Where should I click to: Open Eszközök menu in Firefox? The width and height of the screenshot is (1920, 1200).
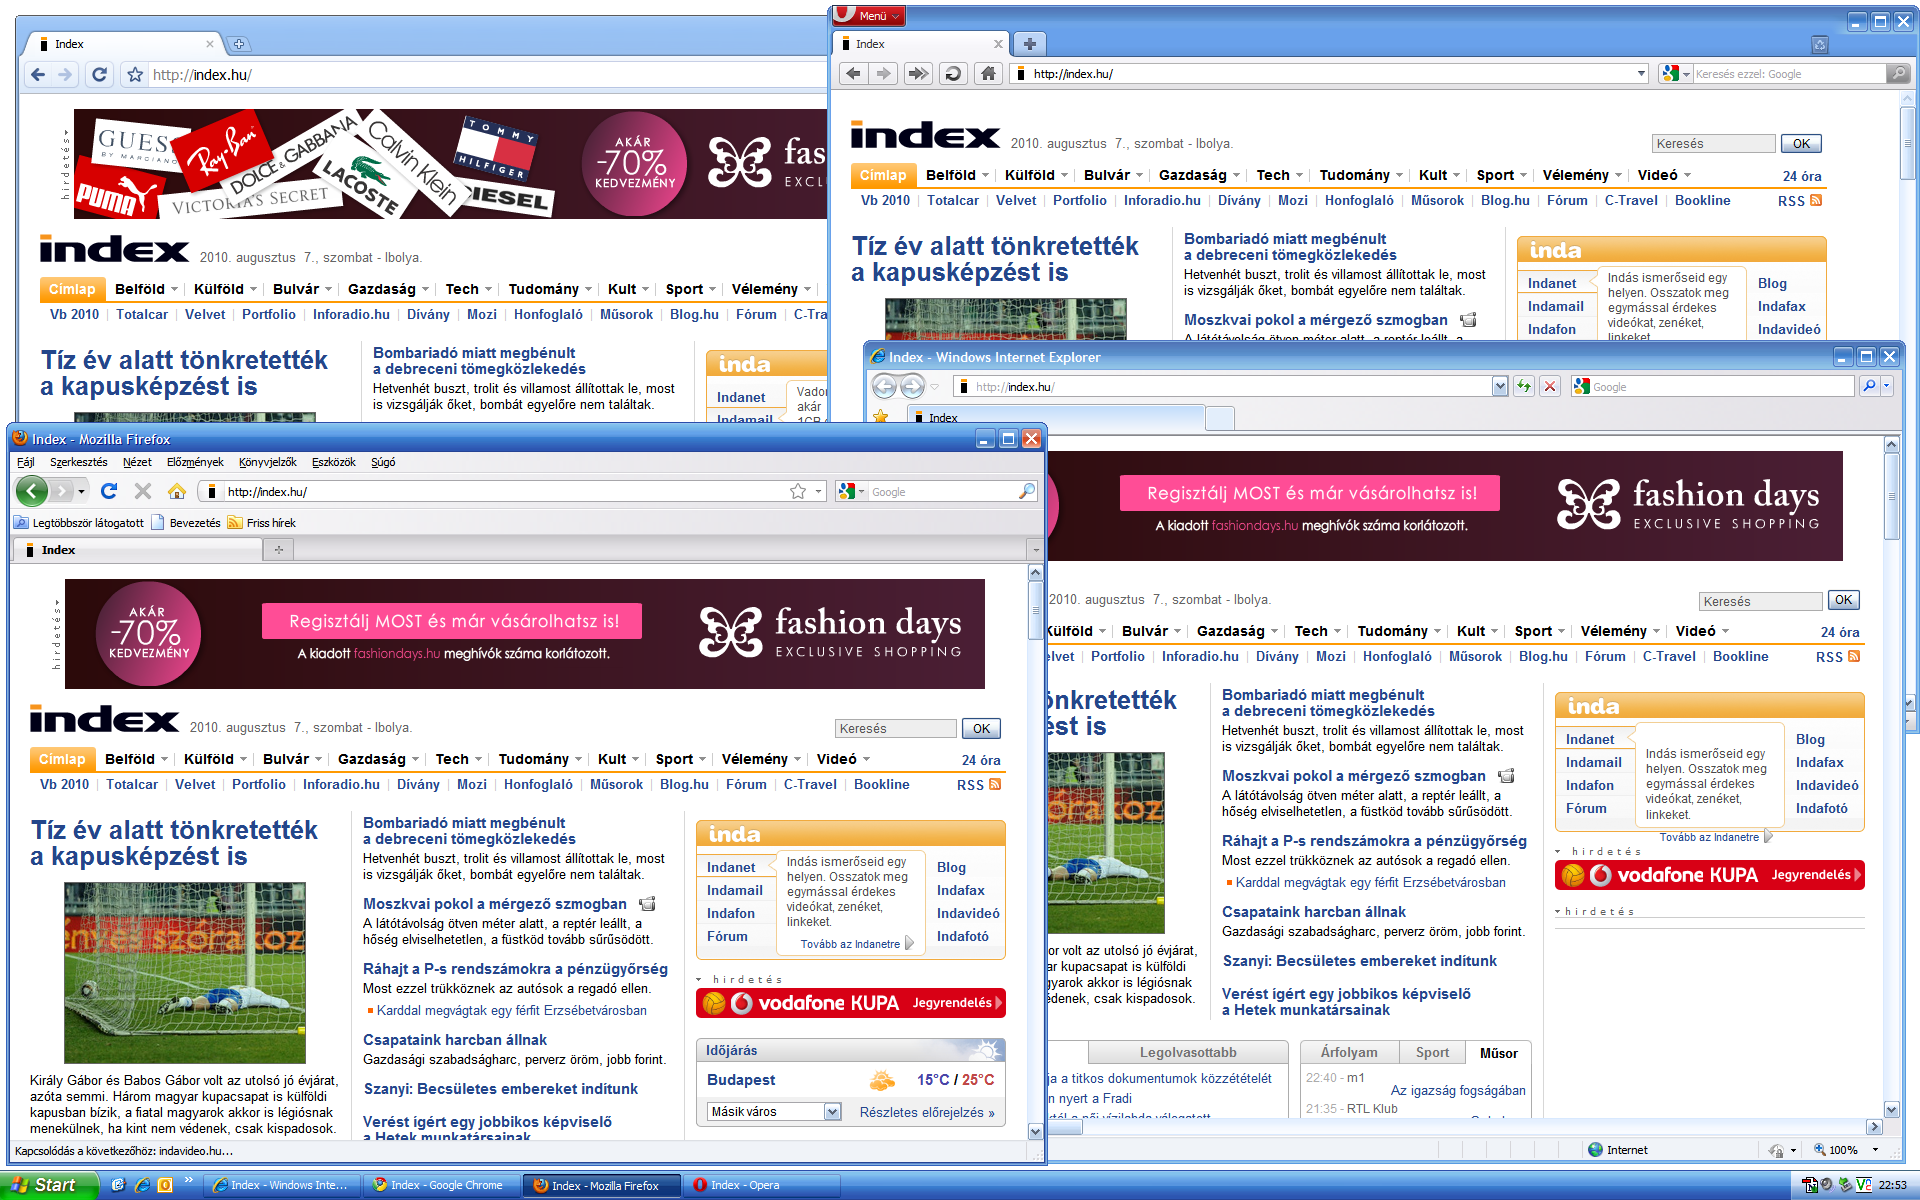click(x=334, y=462)
